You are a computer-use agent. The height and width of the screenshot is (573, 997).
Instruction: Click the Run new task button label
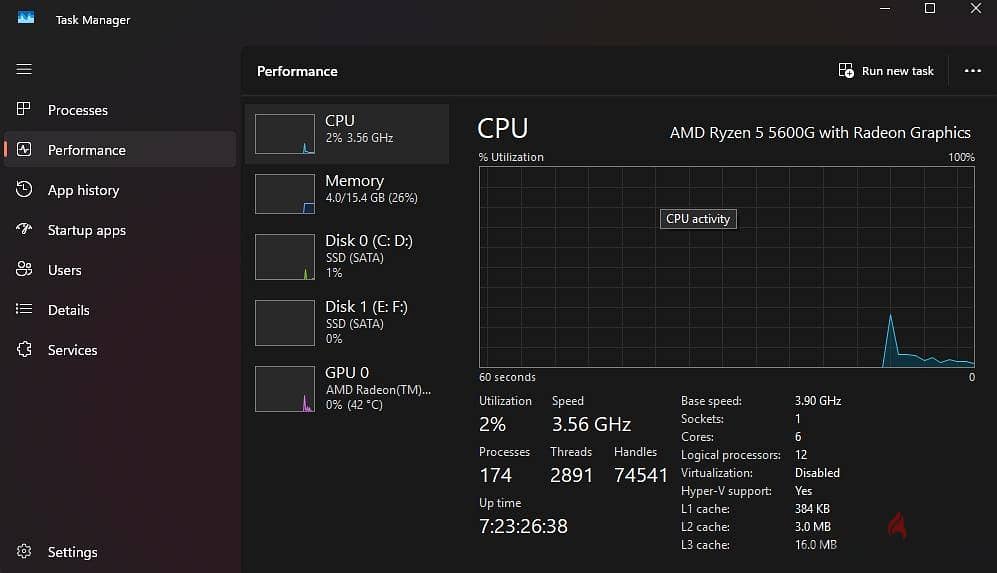pyautogui.click(x=897, y=71)
